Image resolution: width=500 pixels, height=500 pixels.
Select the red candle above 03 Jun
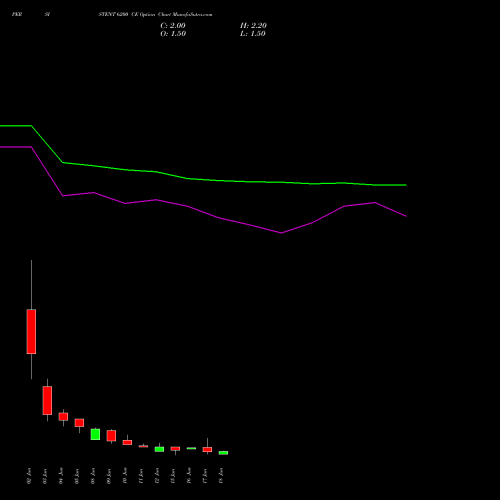47,400
